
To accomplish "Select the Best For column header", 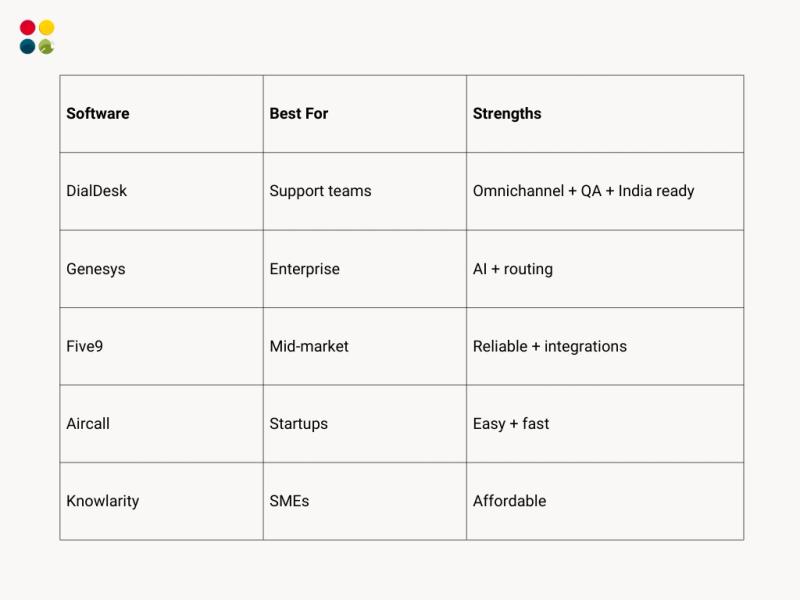I will coord(365,114).
